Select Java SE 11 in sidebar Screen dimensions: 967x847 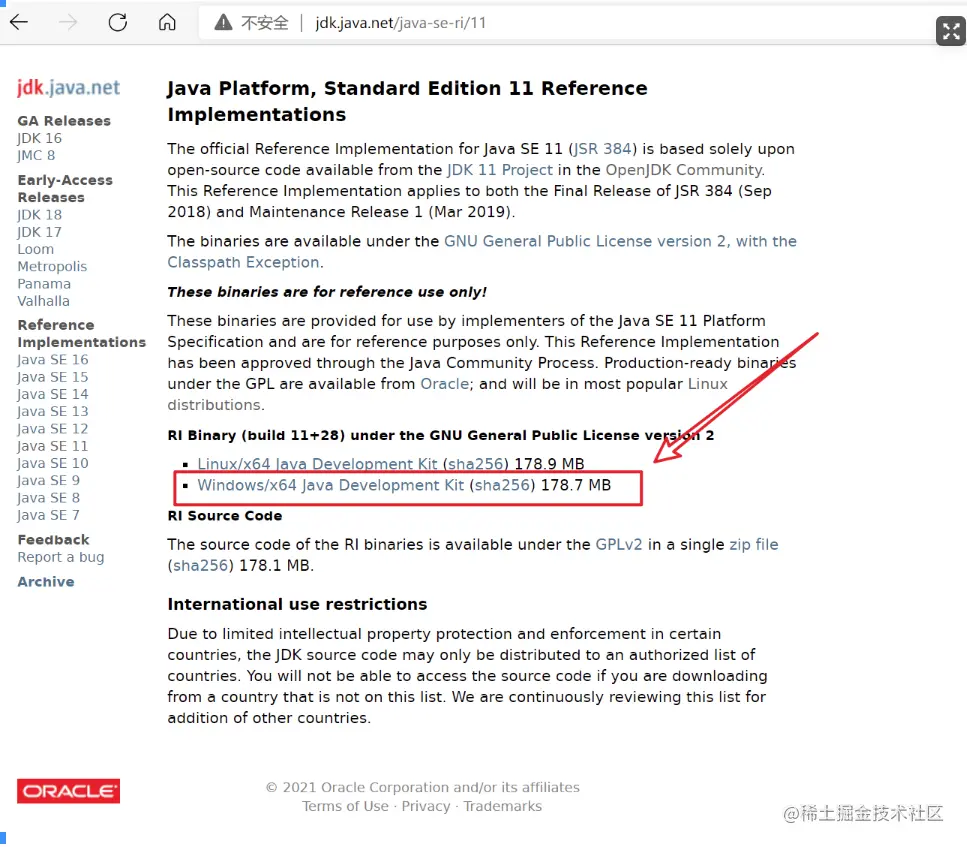(x=53, y=446)
